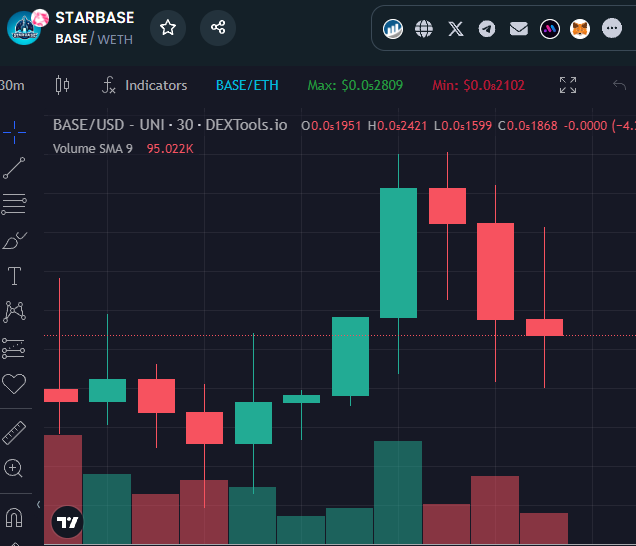Open the Indicators menu
636x546 pixels.
[144, 85]
